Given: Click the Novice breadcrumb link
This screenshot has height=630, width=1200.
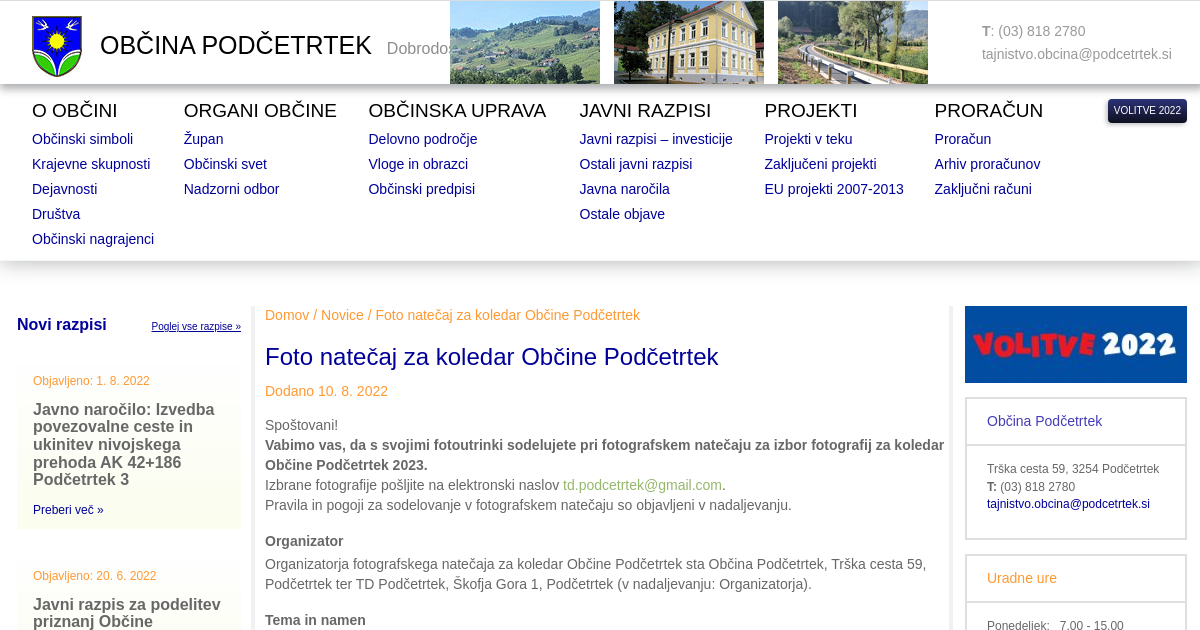Looking at the screenshot, I should [x=342, y=315].
